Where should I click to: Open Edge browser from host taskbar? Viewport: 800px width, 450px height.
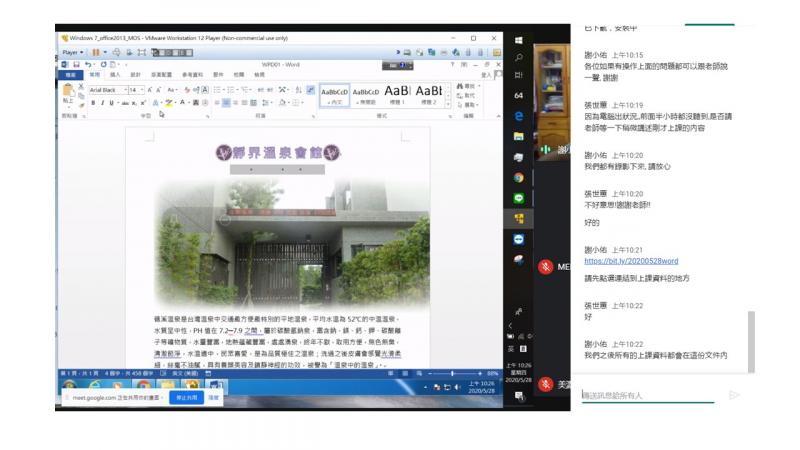(x=519, y=116)
